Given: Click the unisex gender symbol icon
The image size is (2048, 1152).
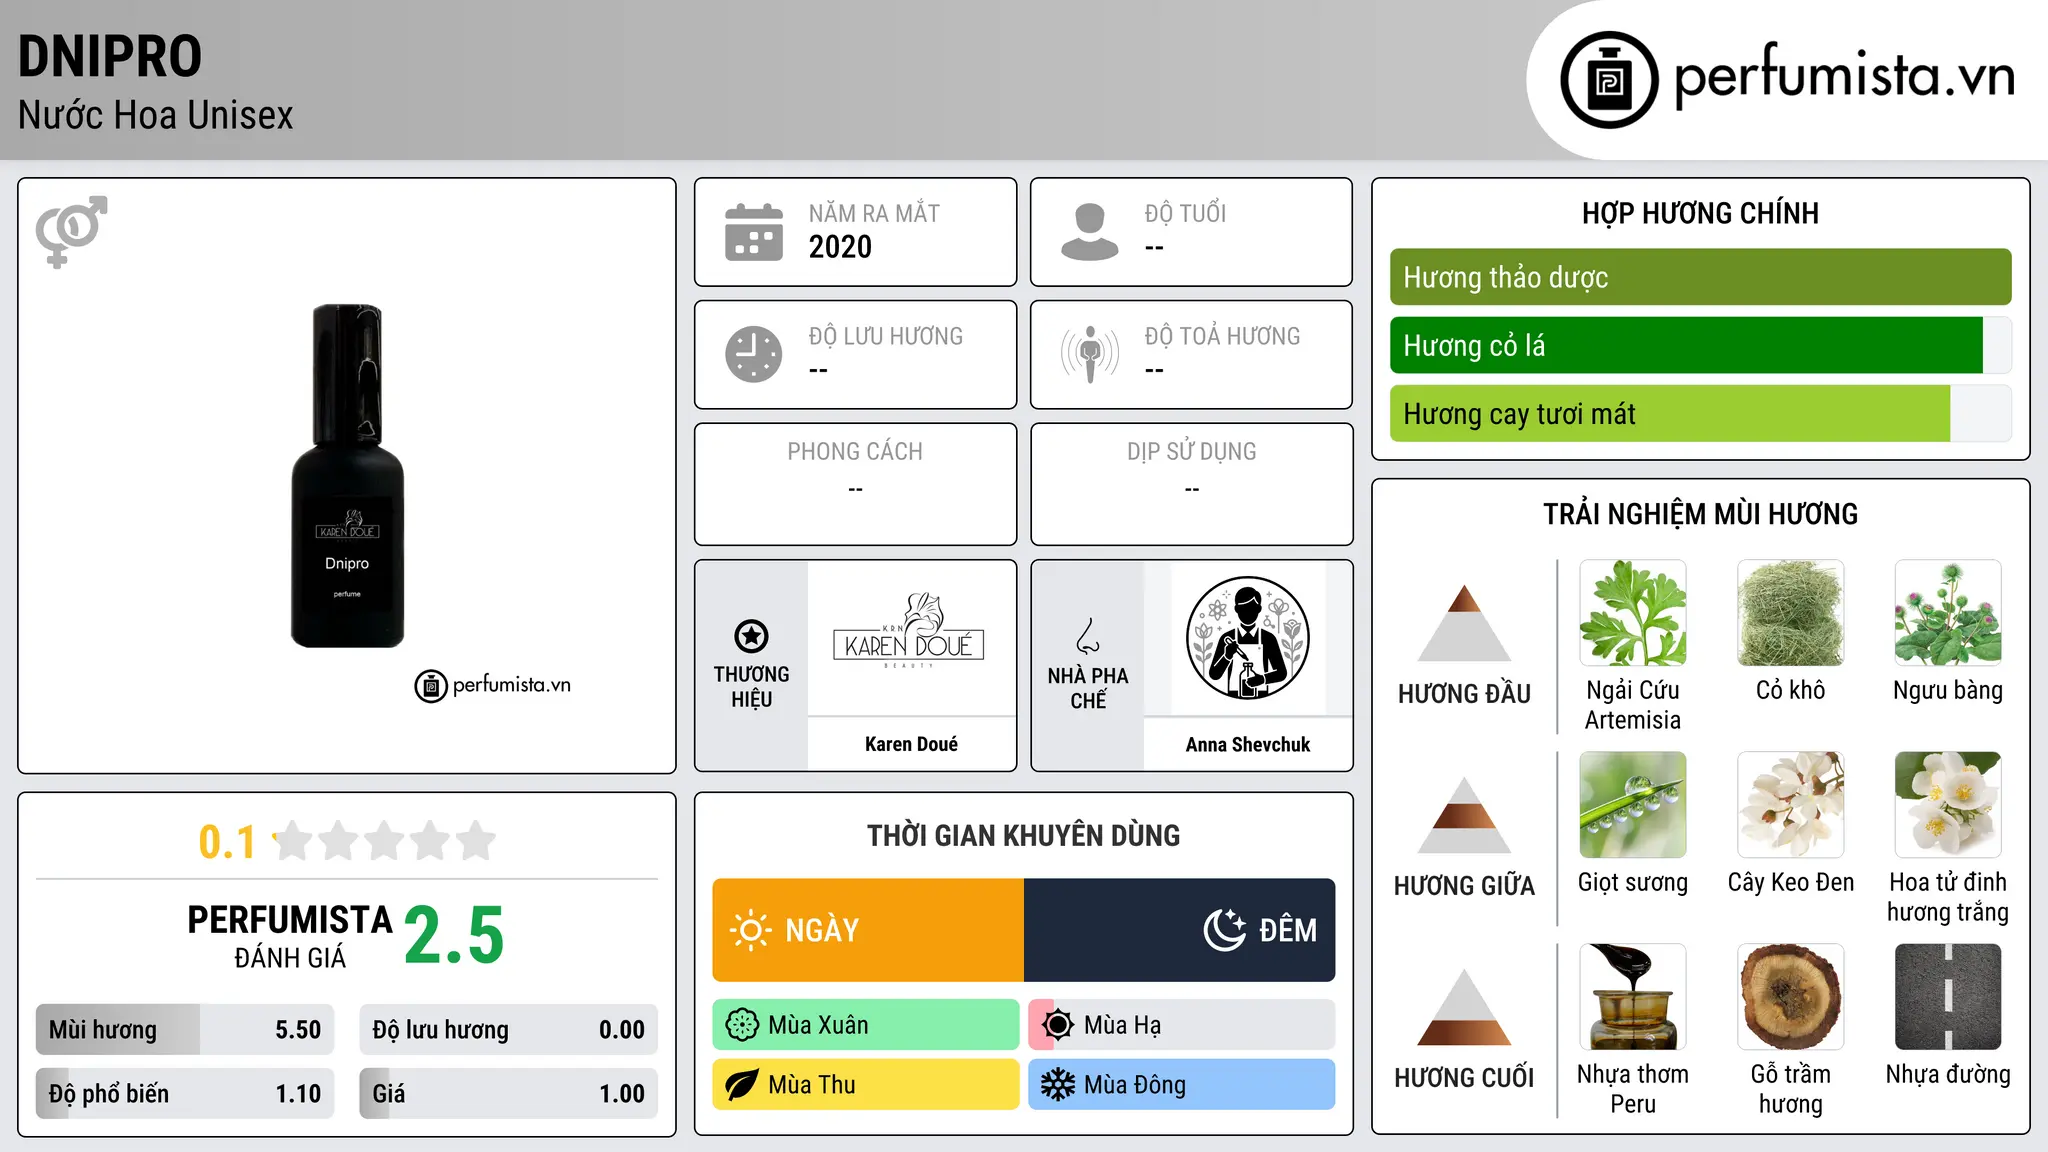Looking at the screenshot, I should tap(71, 231).
